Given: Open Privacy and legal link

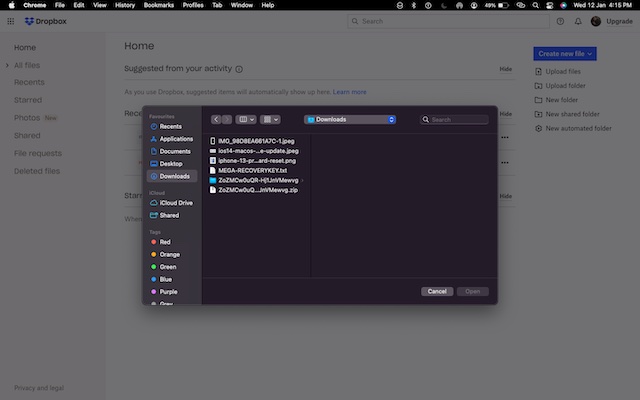Looking at the screenshot, I should click(x=39, y=388).
